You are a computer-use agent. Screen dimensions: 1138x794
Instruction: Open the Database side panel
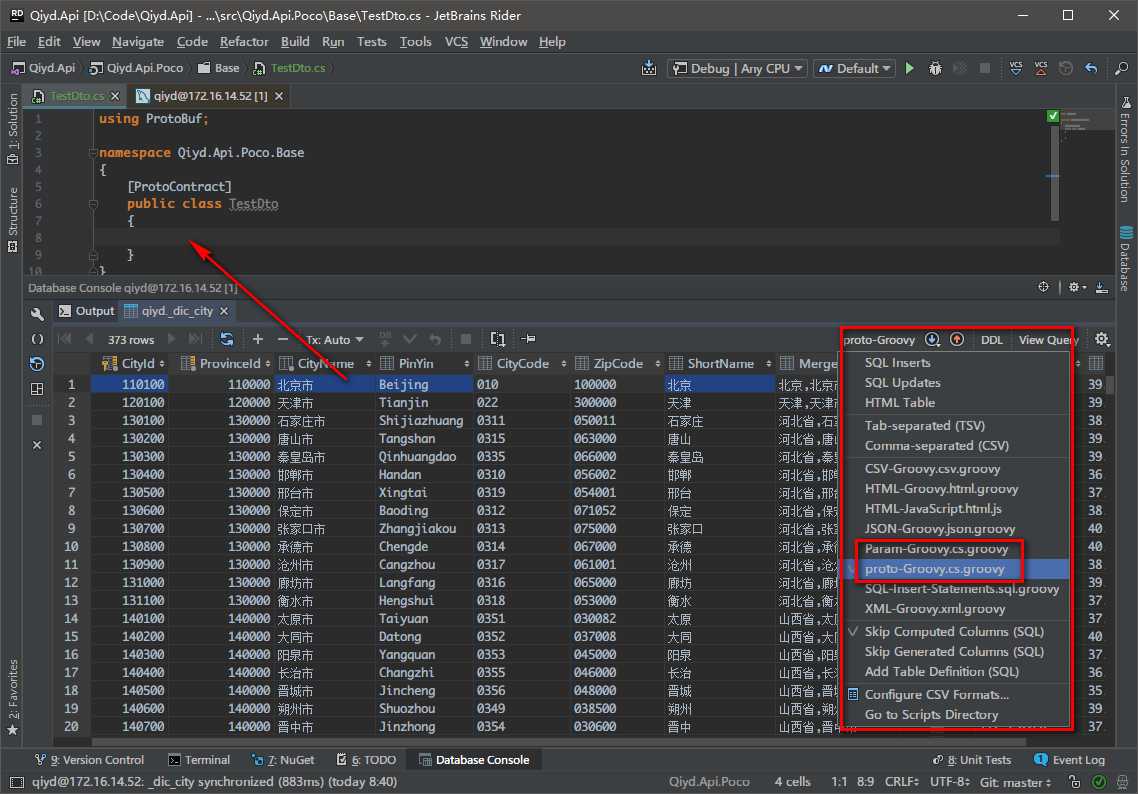[1125, 258]
